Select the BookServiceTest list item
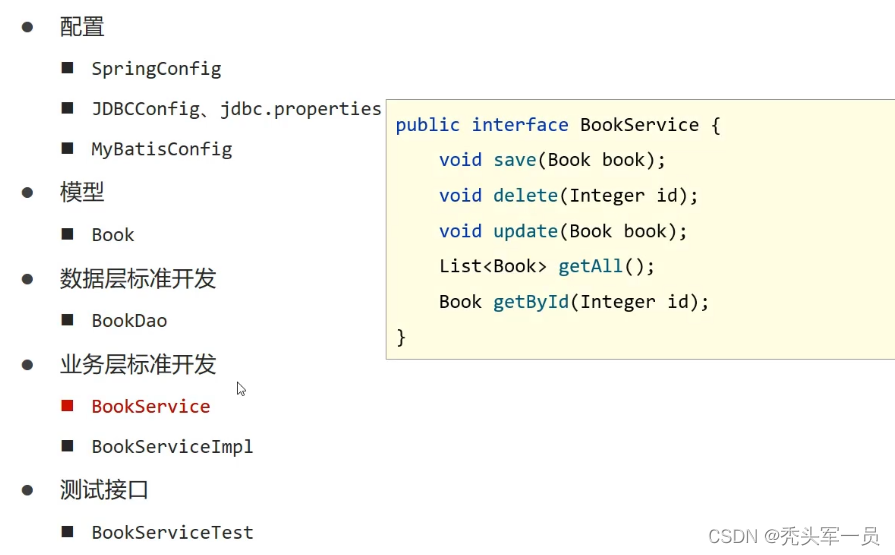 (172, 532)
